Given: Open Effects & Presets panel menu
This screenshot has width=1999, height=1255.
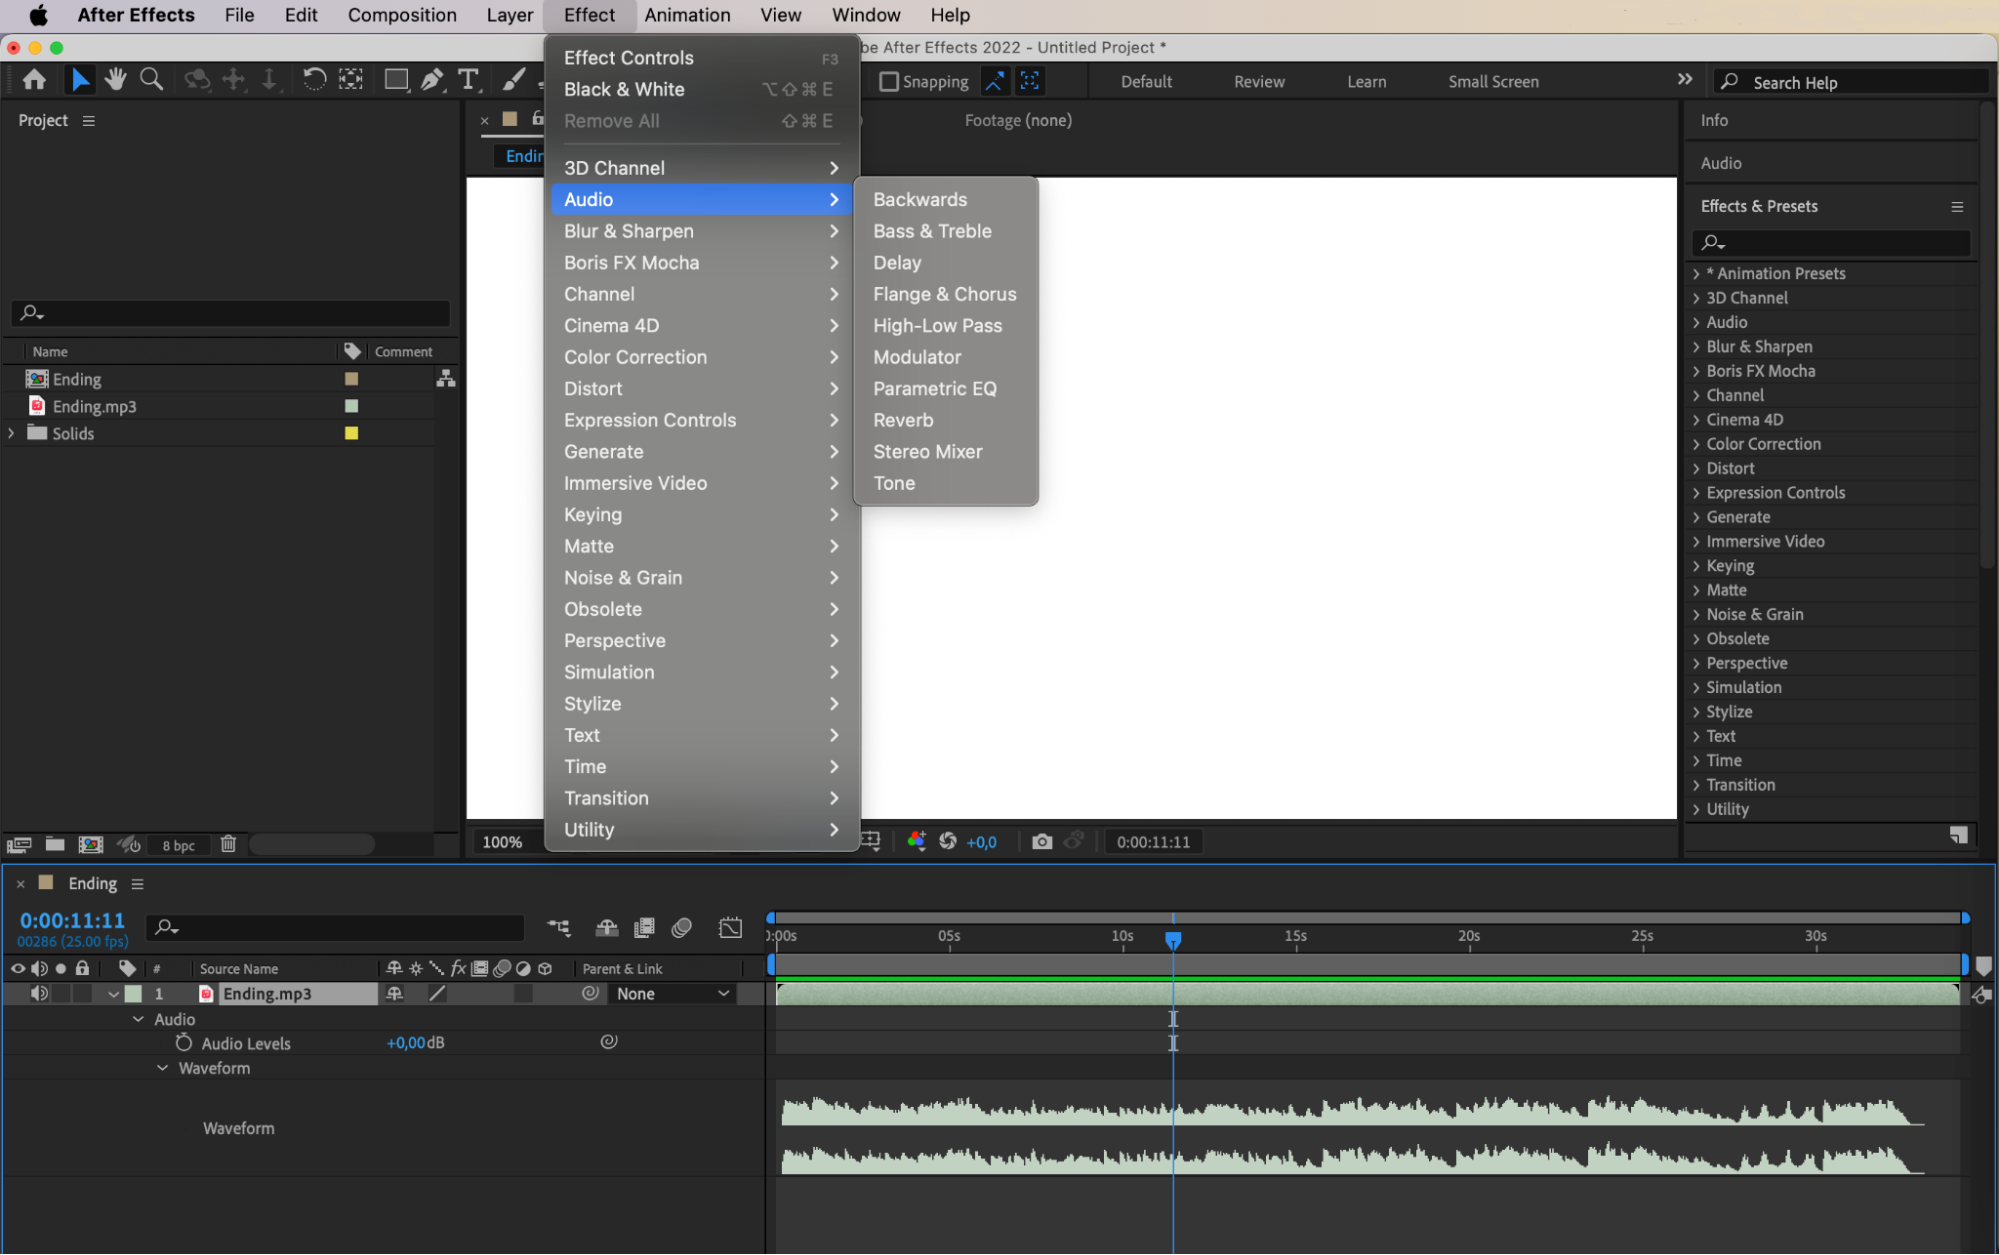Looking at the screenshot, I should 1956,207.
